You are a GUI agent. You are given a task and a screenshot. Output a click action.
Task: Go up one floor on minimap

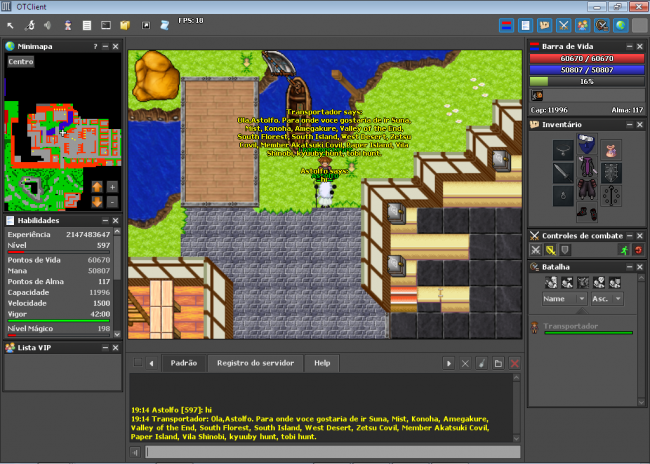click(97, 187)
